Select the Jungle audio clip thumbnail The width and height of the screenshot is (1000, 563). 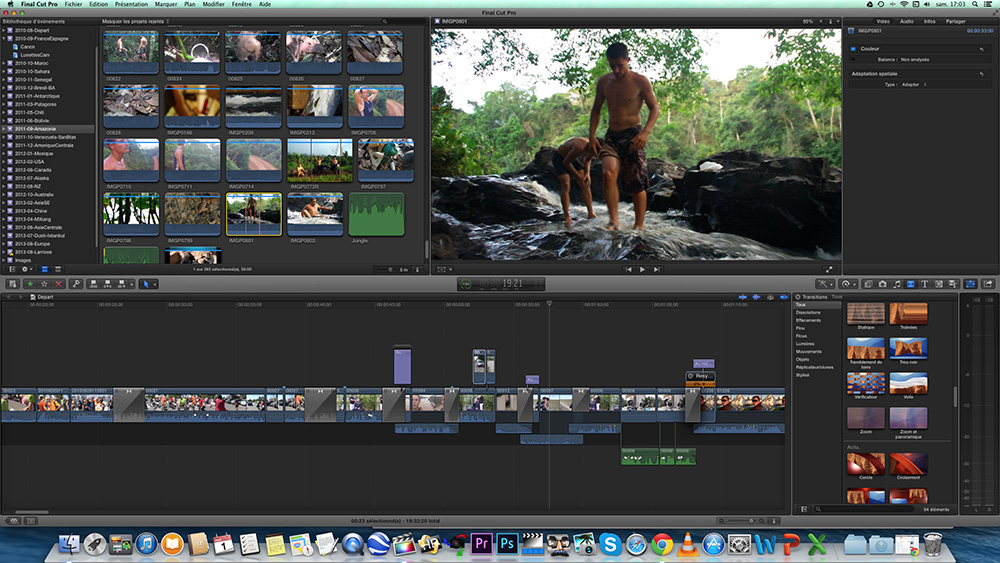pyautogui.click(x=376, y=214)
